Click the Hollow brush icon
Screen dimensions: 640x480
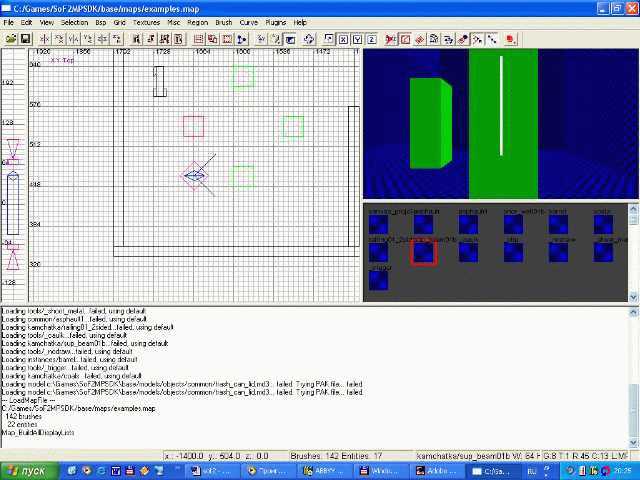[x=227, y=39]
